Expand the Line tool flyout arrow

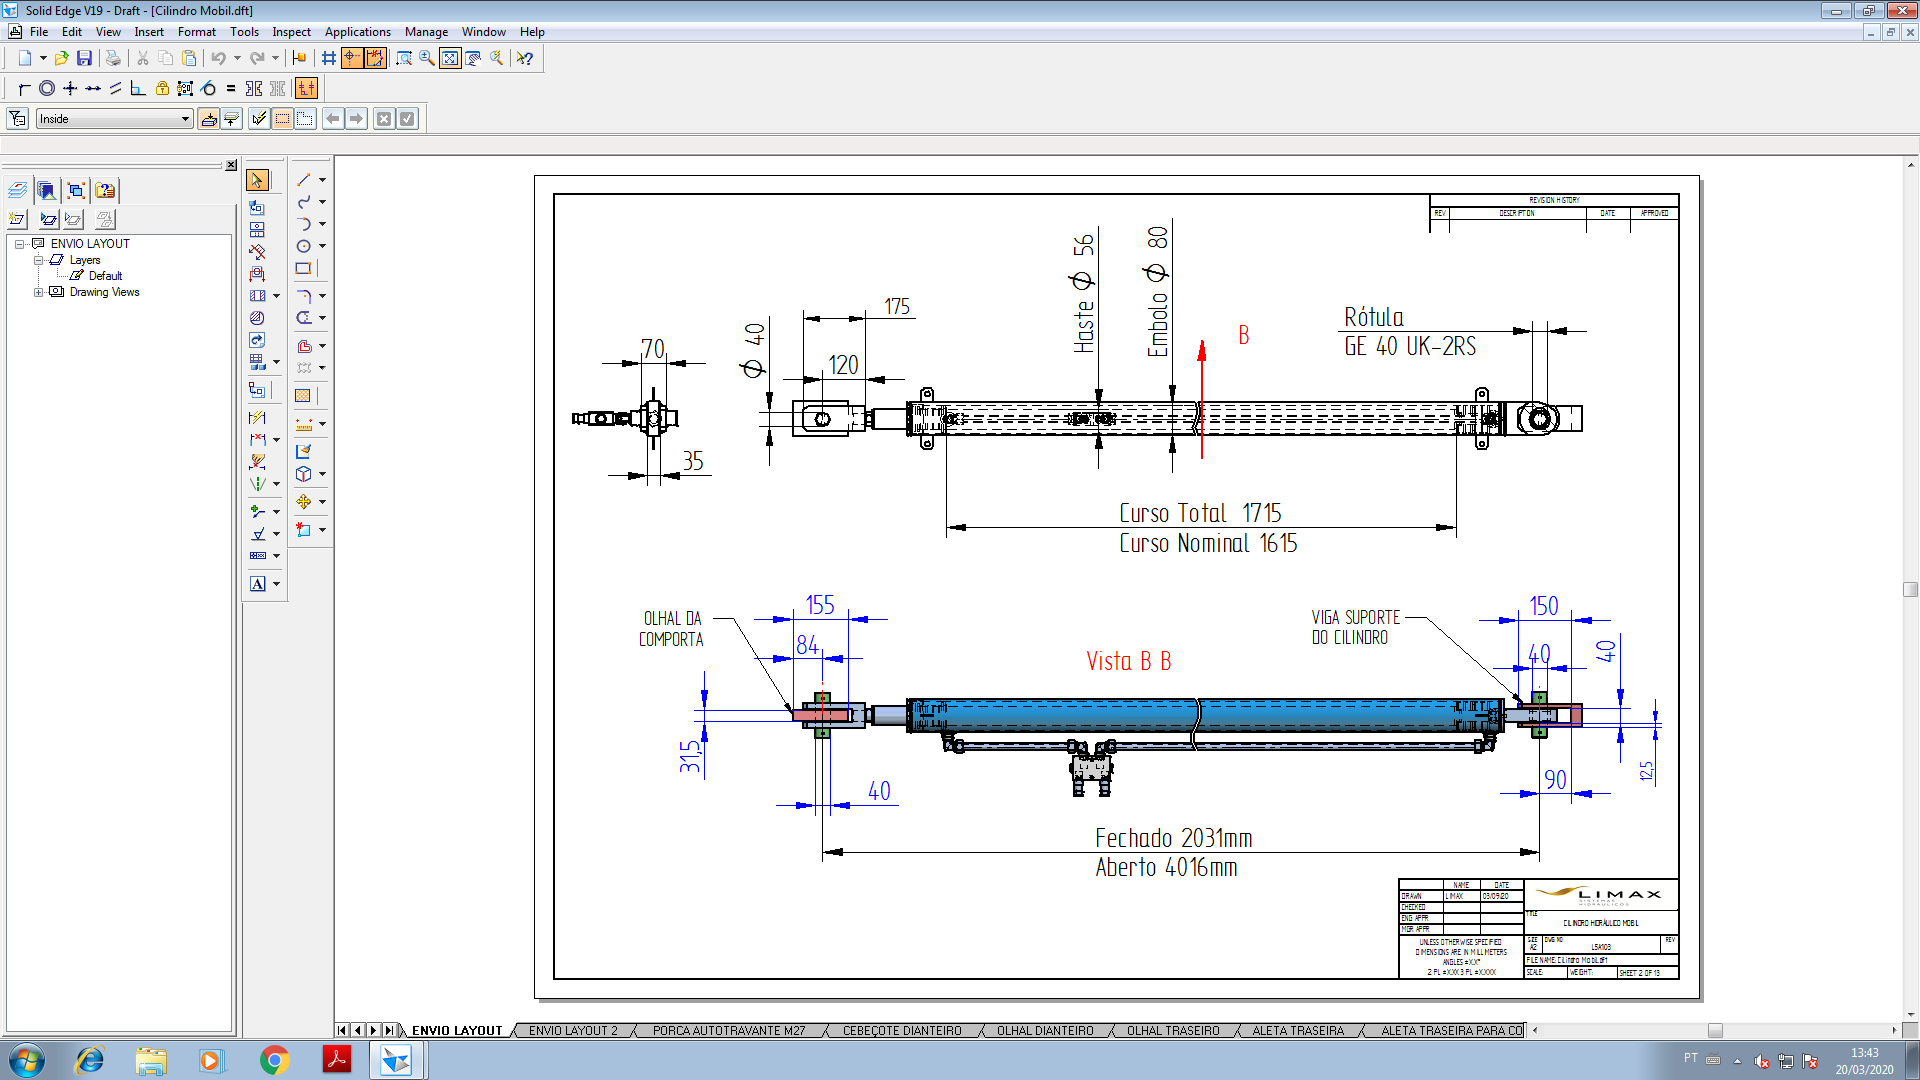click(x=322, y=180)
